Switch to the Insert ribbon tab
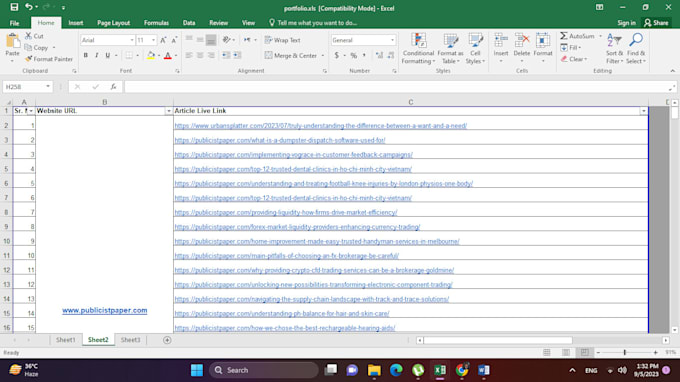The height and width of the screenshot is (382, 680). click(75, 23)
